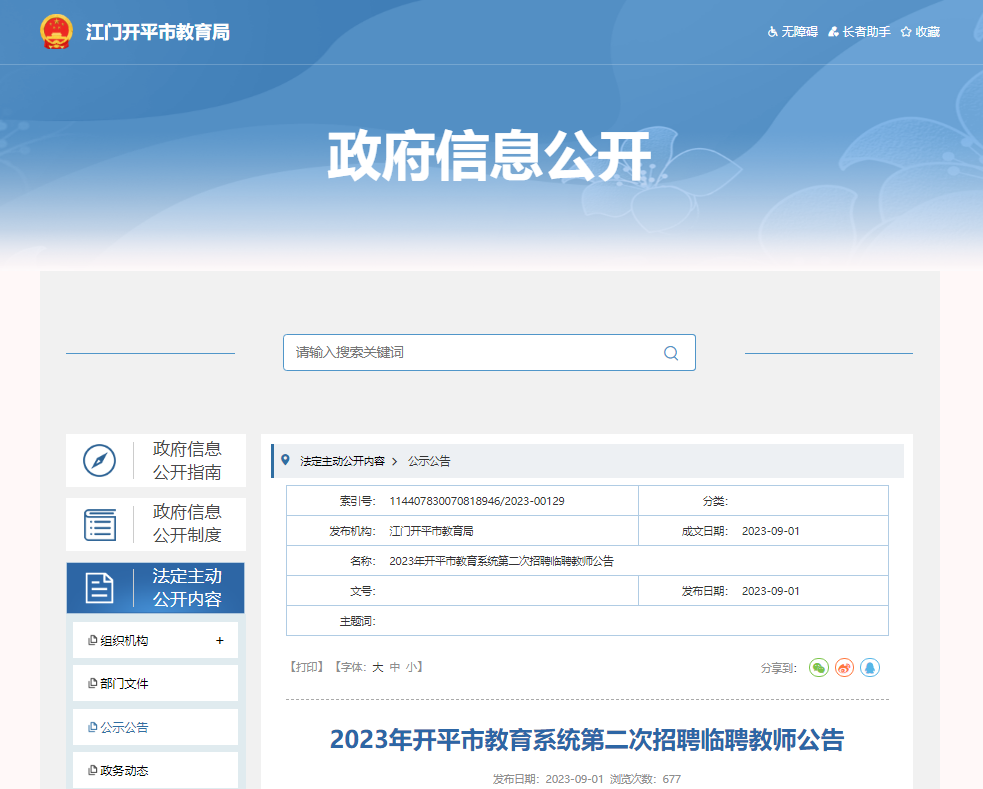Viewport: 983px width, 789px height.
Task: Open 无障碍 accessibility mode
Action: pos(792,32)
